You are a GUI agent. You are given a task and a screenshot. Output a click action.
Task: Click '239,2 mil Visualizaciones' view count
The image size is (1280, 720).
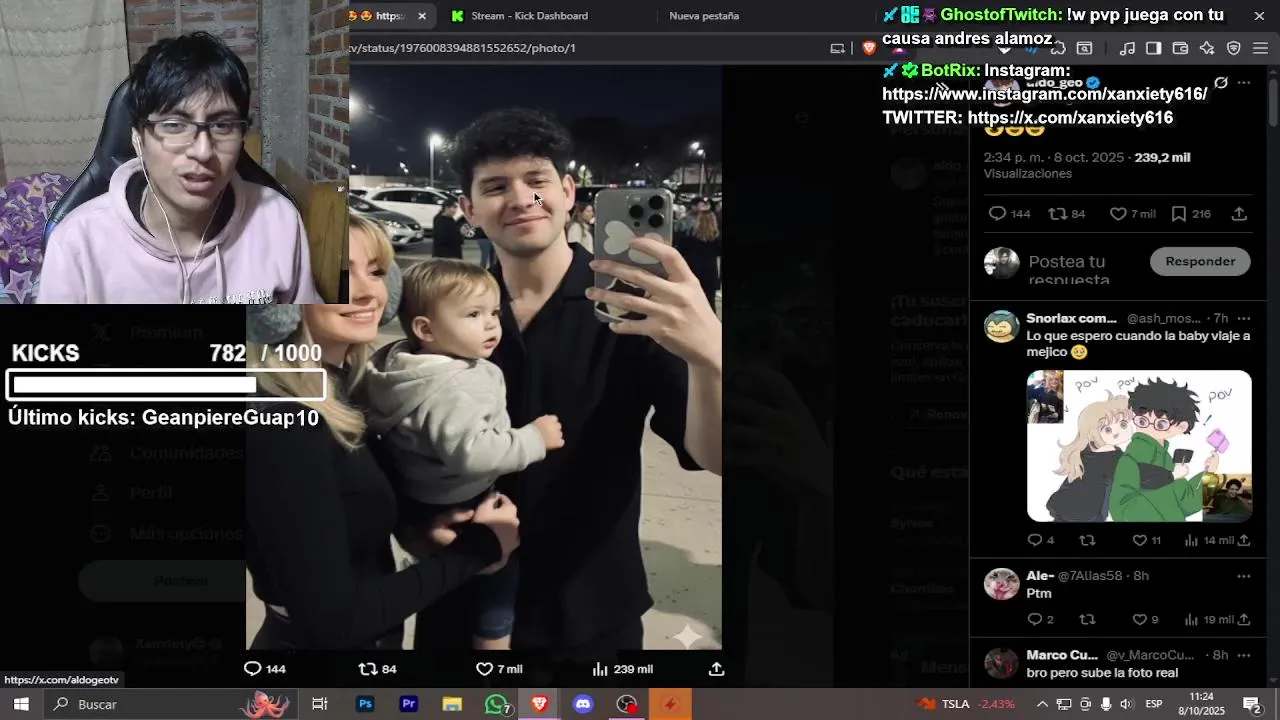(x=1087, y=165)
